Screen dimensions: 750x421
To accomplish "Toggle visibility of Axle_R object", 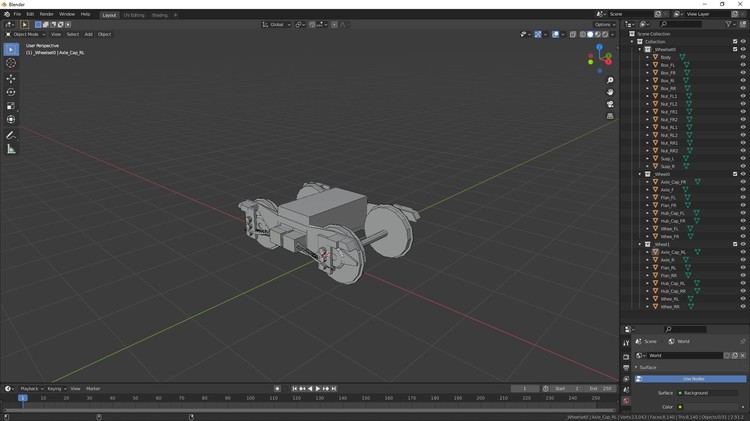I will coord(742,260).
